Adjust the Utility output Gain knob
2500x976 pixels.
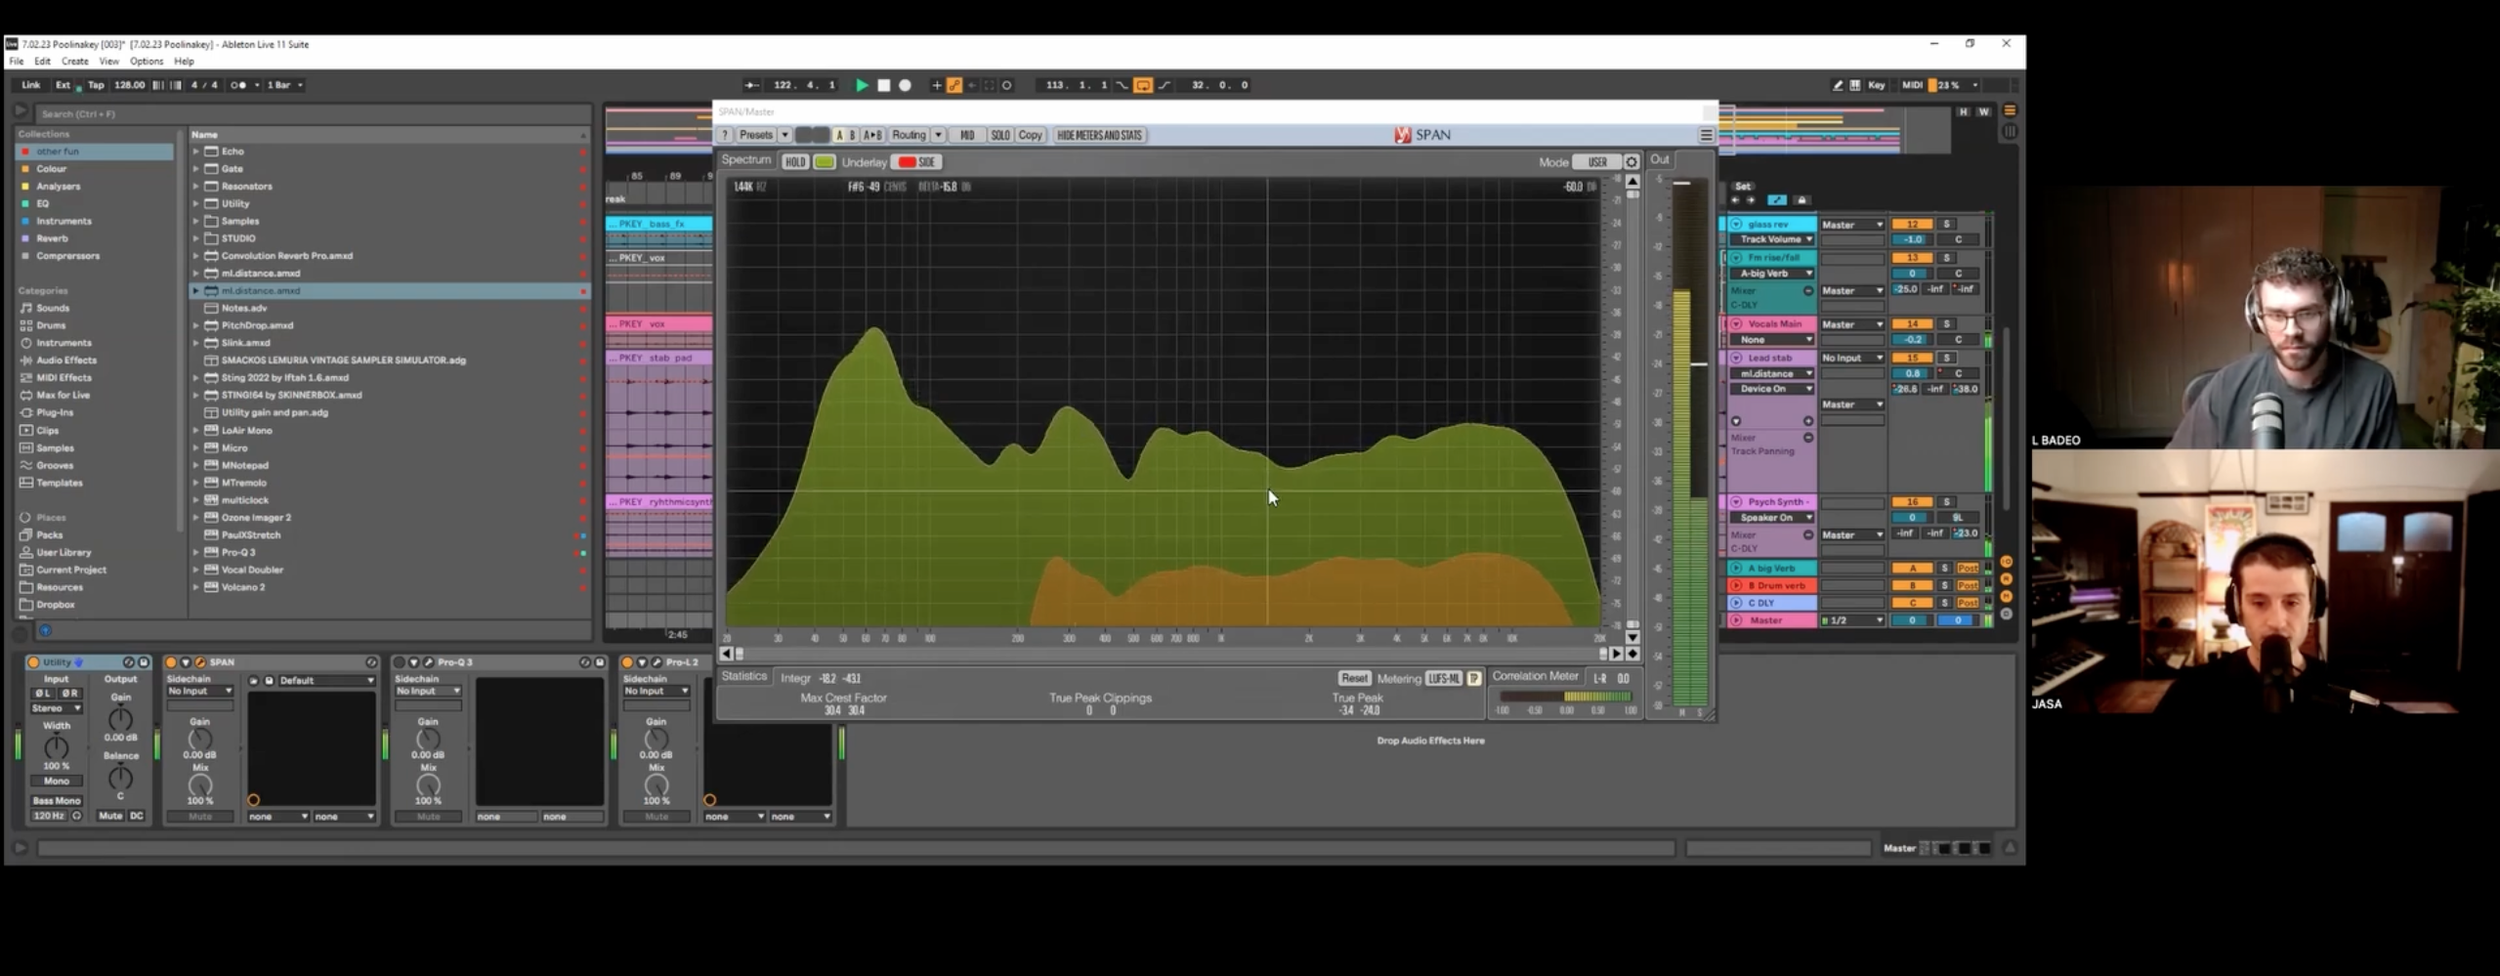click(120, 718)
